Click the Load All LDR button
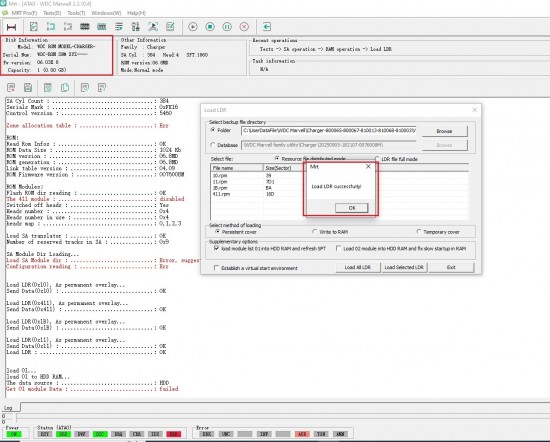The image size is (550, 442). pos(357,267)
